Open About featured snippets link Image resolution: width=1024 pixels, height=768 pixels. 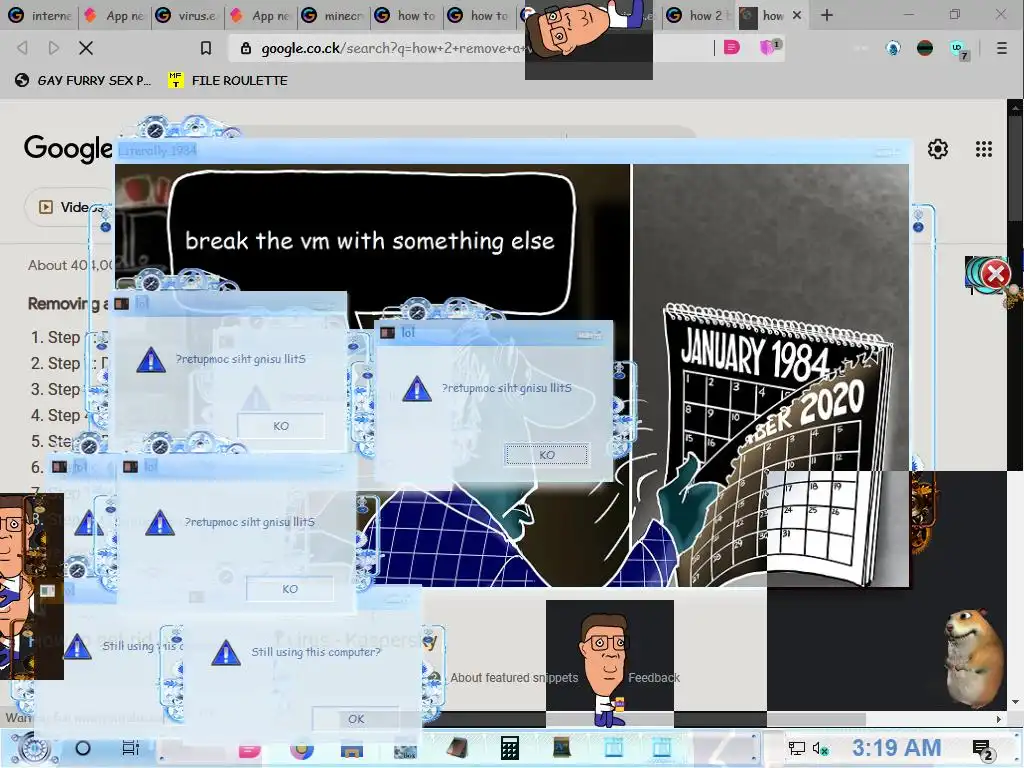(514, 678)
